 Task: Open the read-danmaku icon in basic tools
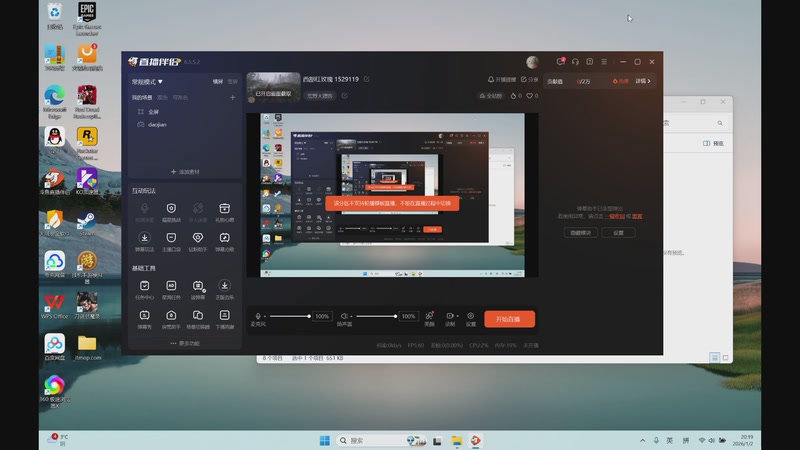197,286
